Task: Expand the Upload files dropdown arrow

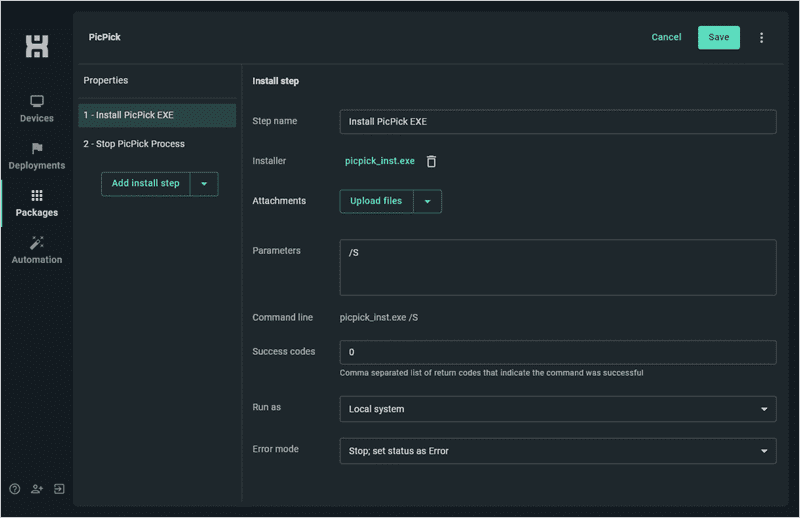Action: (428, 202)
